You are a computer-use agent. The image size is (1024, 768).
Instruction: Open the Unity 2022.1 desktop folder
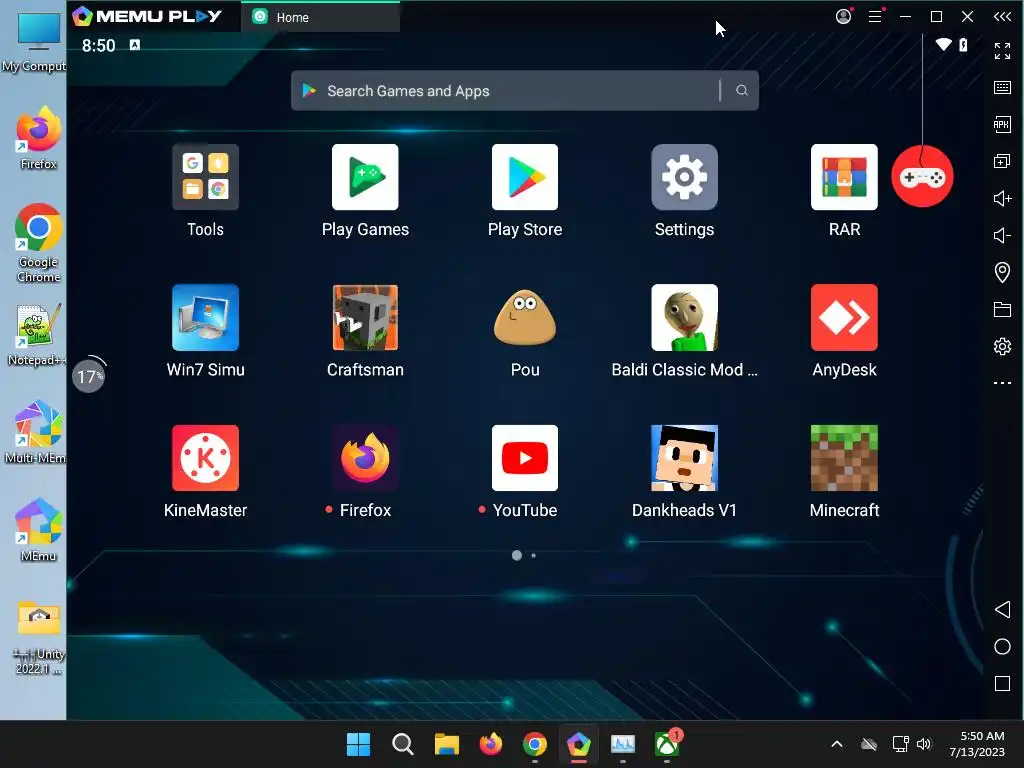pyautogui.click(x=38, y=637)
